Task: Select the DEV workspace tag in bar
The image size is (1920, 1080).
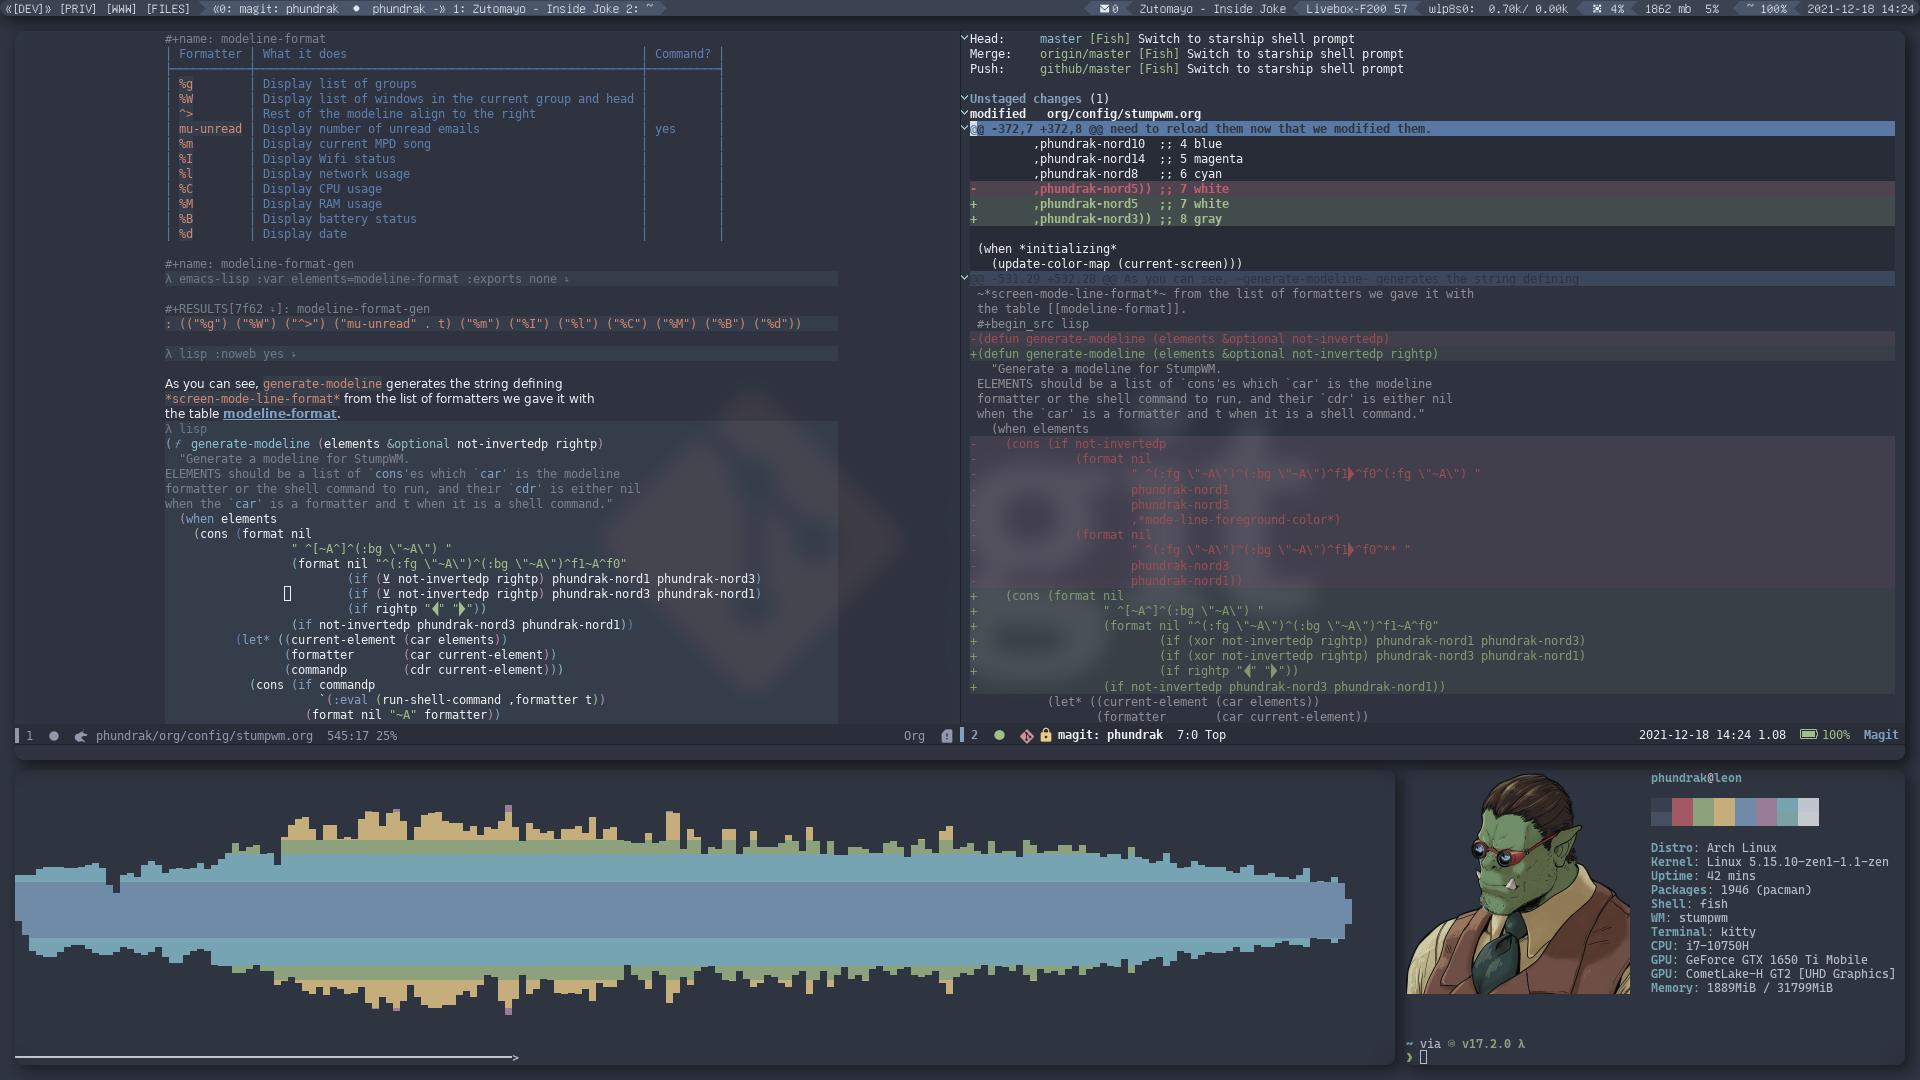Action: coord(26,9)
